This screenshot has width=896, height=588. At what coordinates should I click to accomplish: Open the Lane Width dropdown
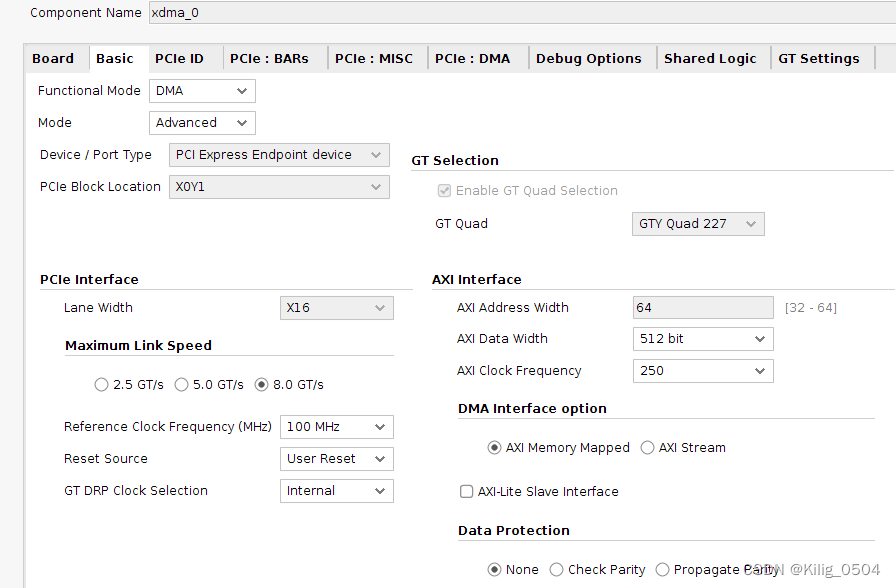336,307
